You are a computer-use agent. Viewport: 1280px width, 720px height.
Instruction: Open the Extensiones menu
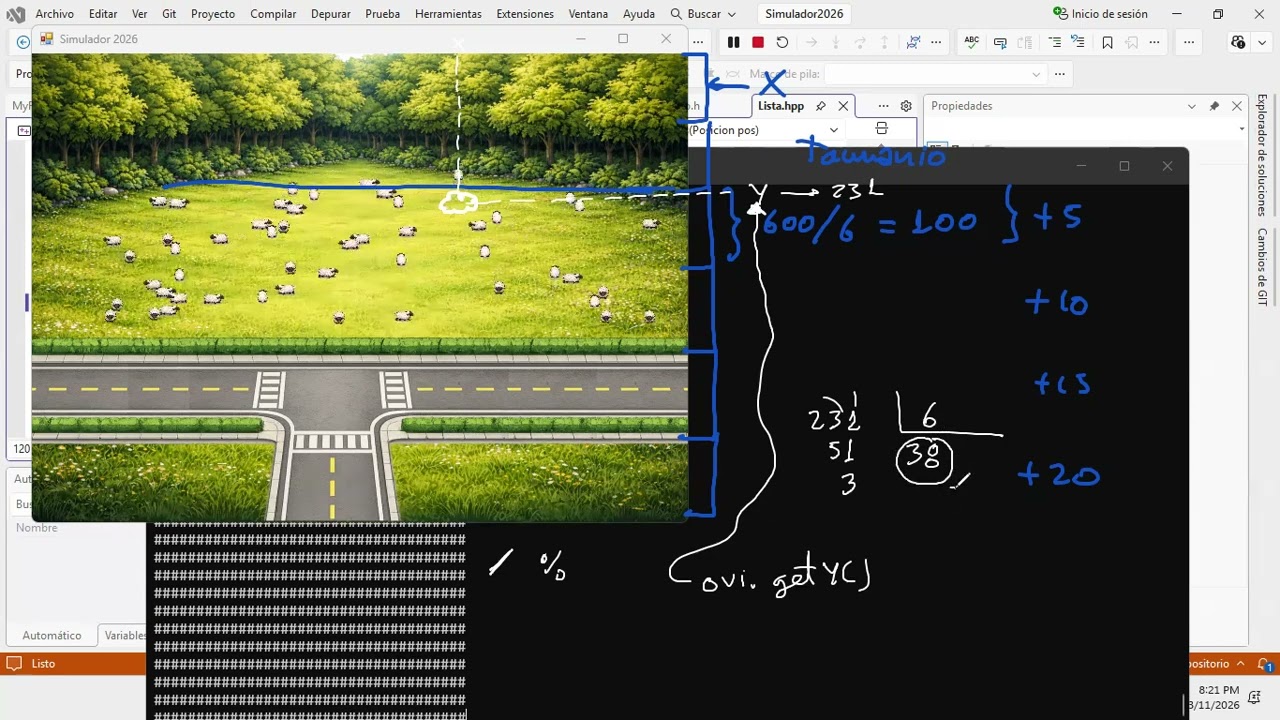click(x=525, y=14)
